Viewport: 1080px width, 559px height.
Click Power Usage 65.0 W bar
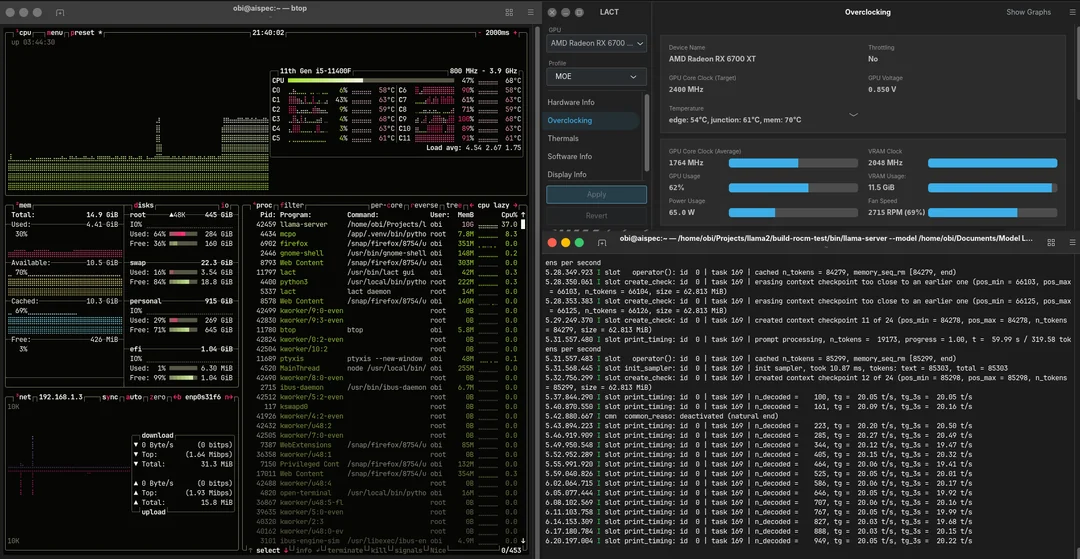793,213
